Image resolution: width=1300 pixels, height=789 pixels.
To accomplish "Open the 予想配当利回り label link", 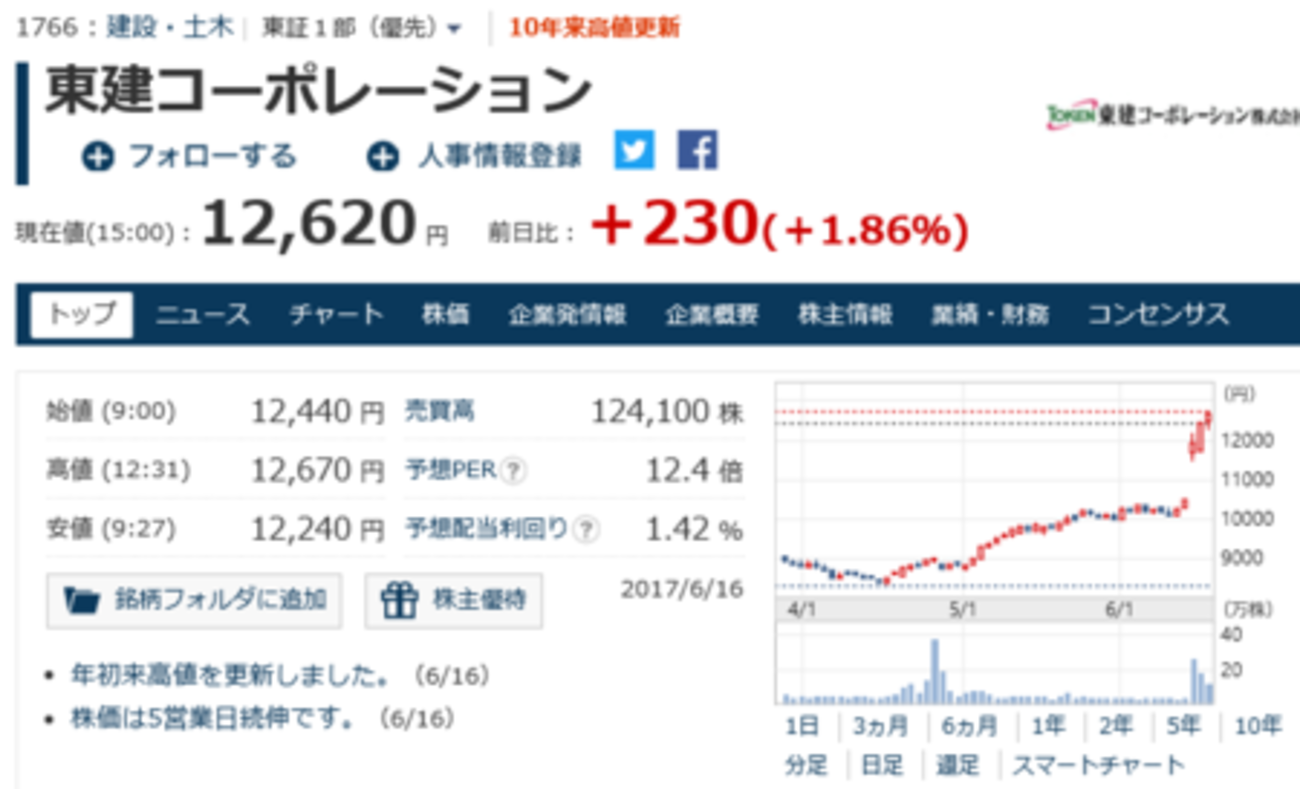I will coord(487,528).
